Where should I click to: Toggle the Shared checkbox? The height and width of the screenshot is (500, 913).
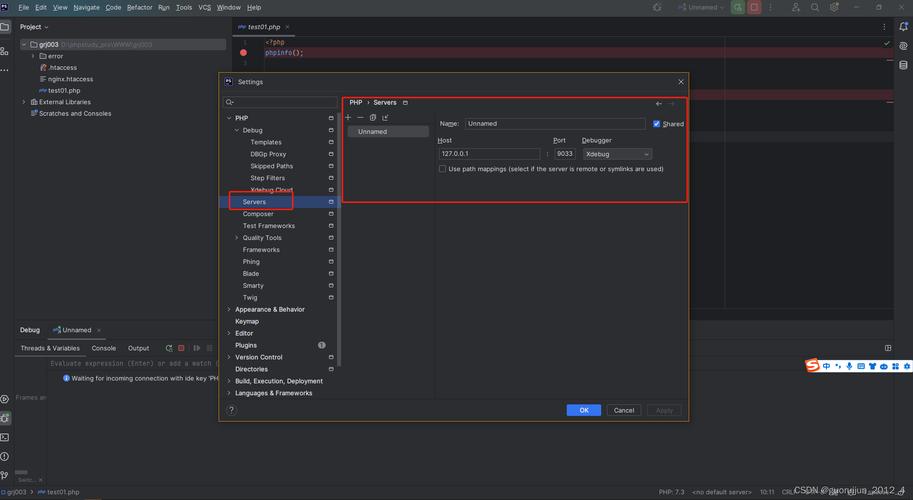[656, 124]
